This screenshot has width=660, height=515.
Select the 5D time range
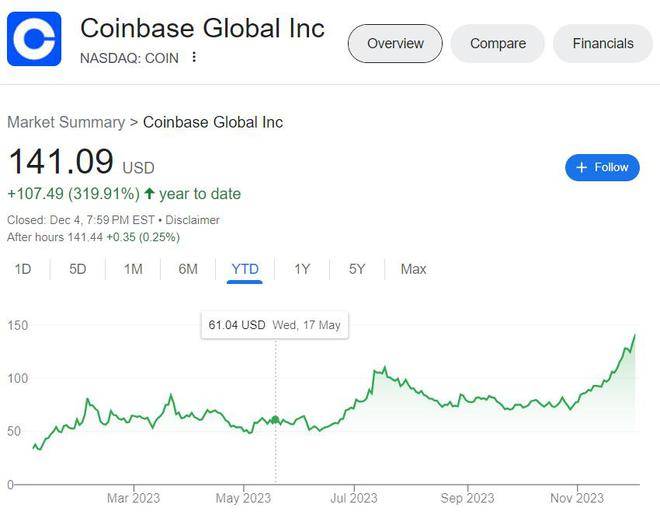[78, 269]
